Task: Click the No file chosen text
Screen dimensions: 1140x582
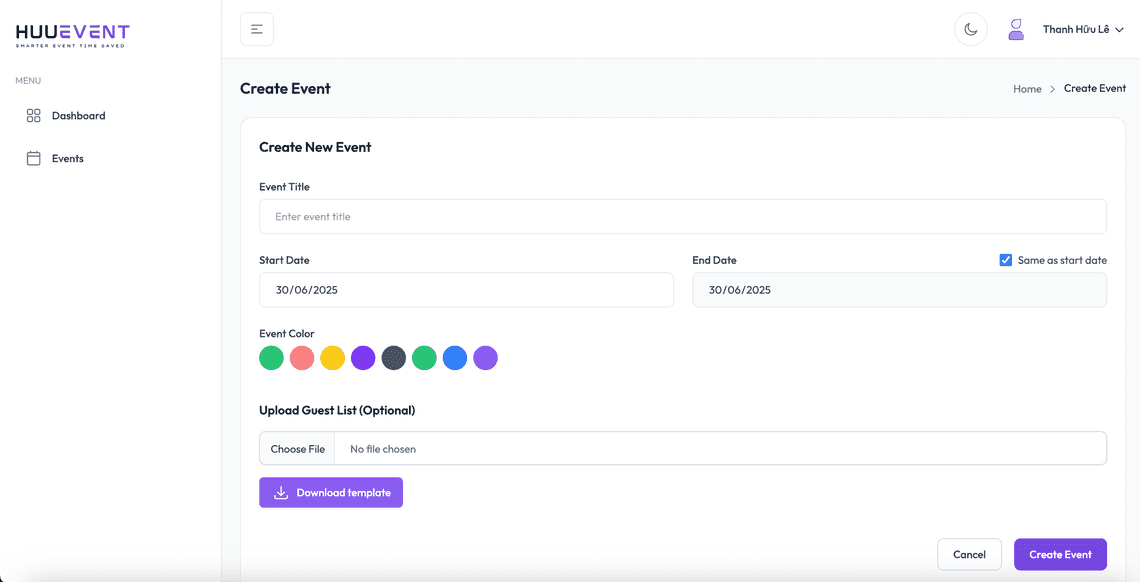Action: pos(383,449)
